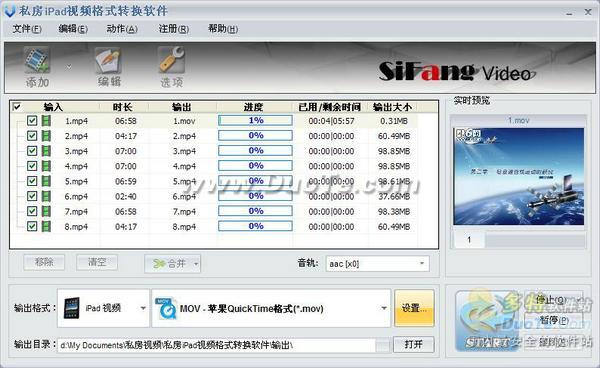The image size is (600, 368).
Task: Click the 时长 column header
Action: [x=123, y=107]
